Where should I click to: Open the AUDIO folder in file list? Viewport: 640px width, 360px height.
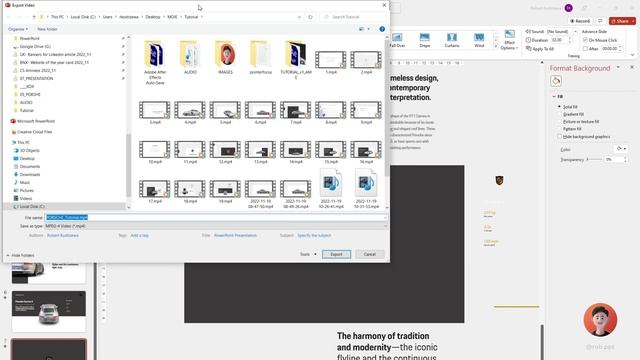190,57
